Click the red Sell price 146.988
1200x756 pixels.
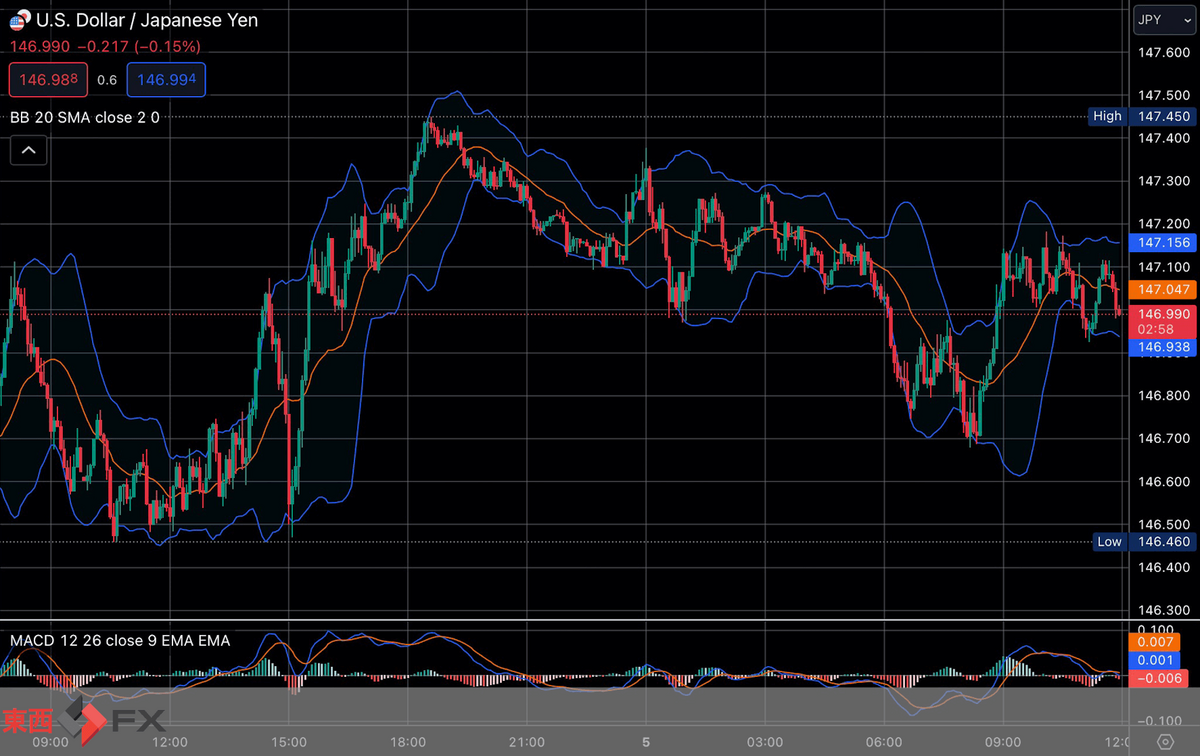pos(47,79)
